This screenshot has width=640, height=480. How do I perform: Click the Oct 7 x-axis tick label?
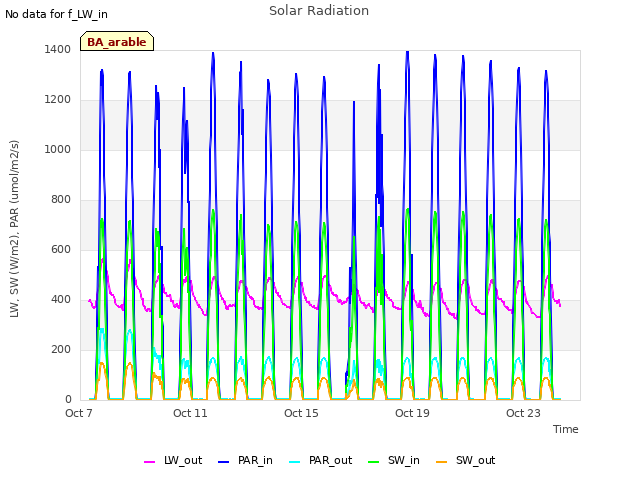point(79,413)
